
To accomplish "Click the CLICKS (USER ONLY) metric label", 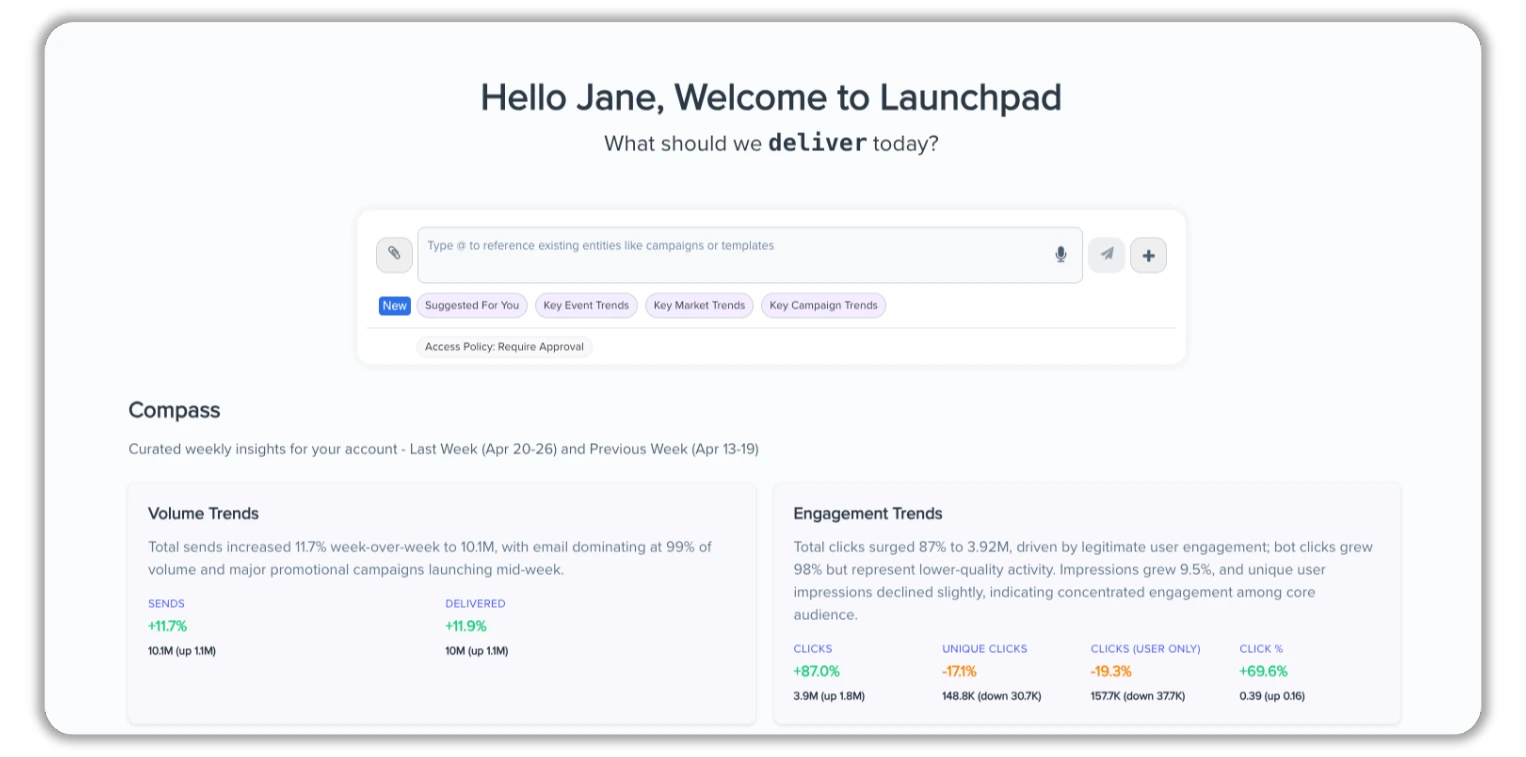I will (1145, 648).
